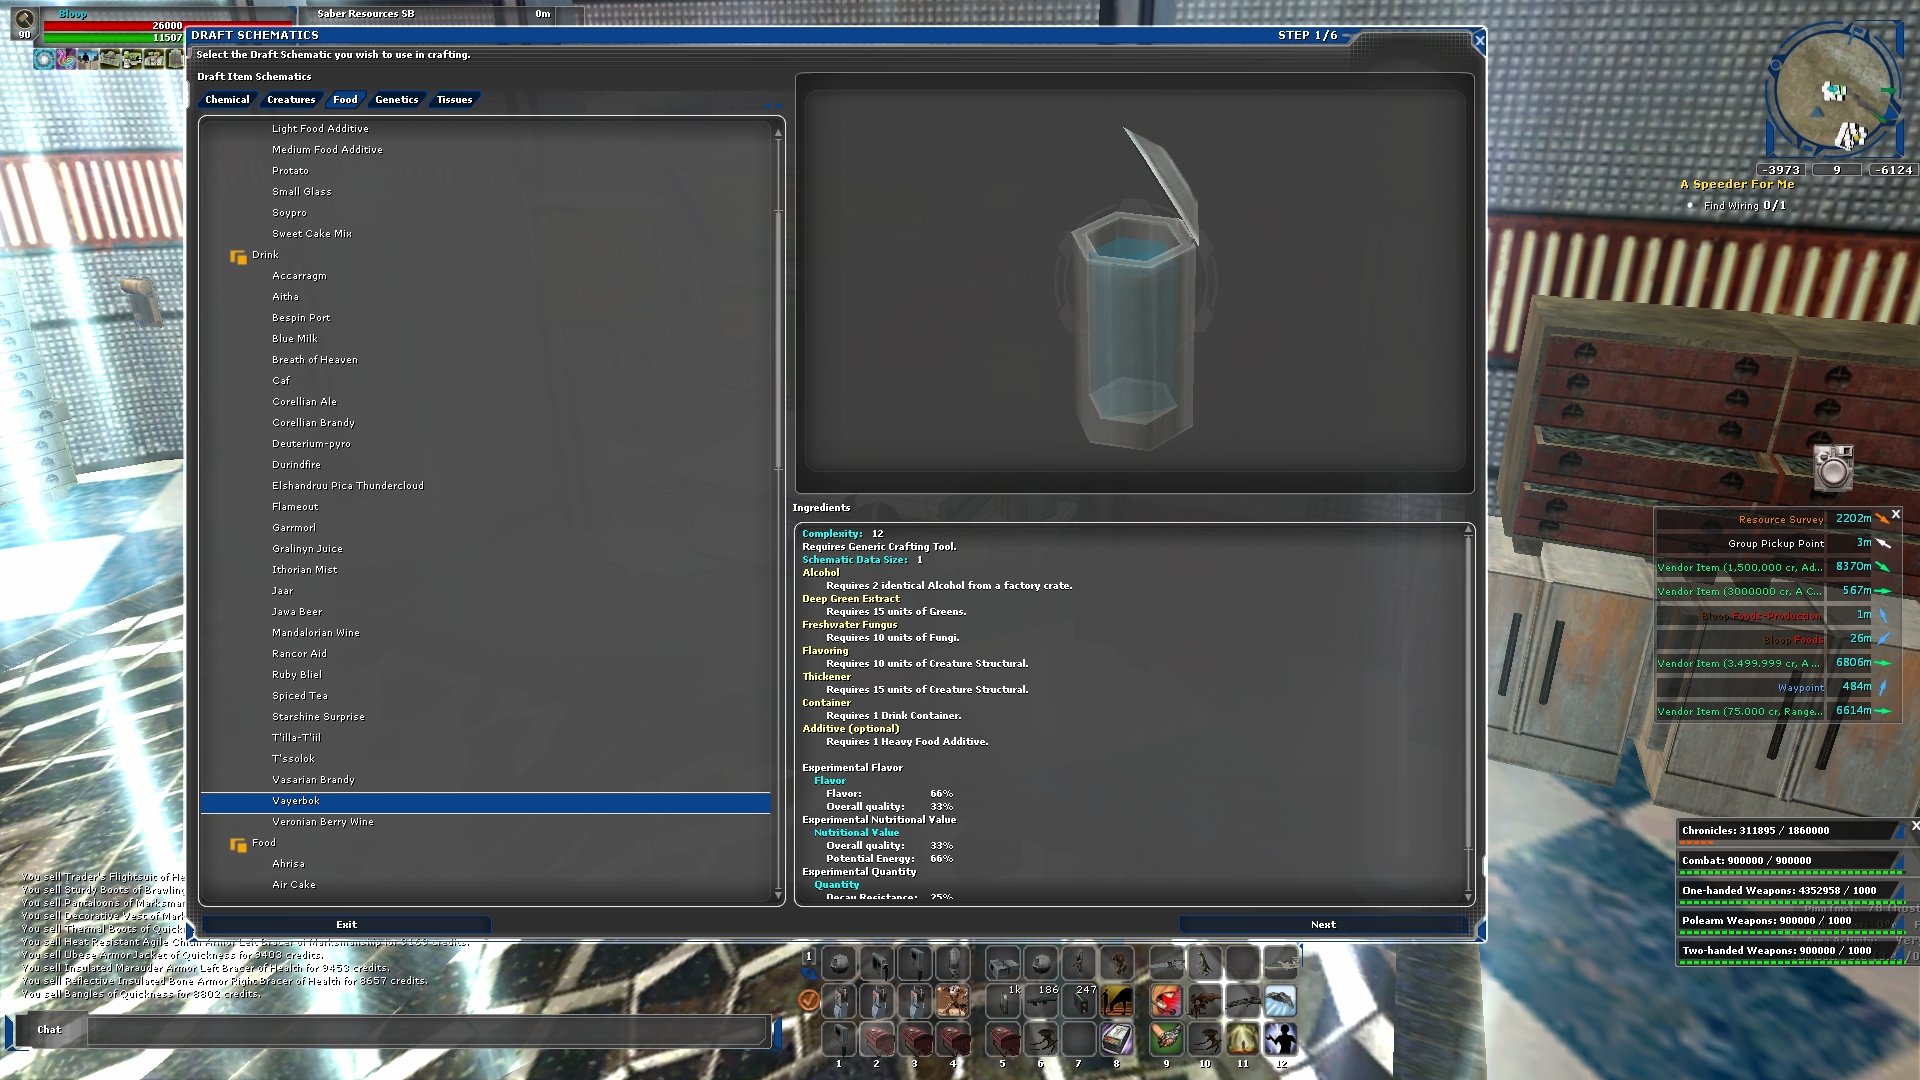Click the radar minimap in top right
Image resolution: width=1920 pixels, height=1080 pixels.
point(1835,92)
